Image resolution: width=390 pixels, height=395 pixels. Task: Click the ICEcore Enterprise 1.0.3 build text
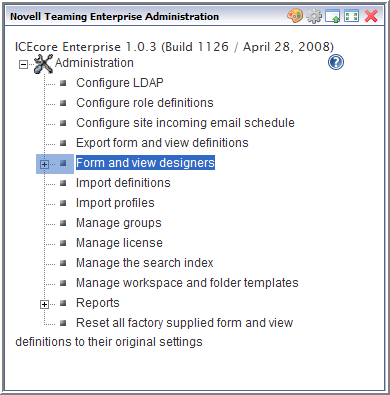point(174,47)
